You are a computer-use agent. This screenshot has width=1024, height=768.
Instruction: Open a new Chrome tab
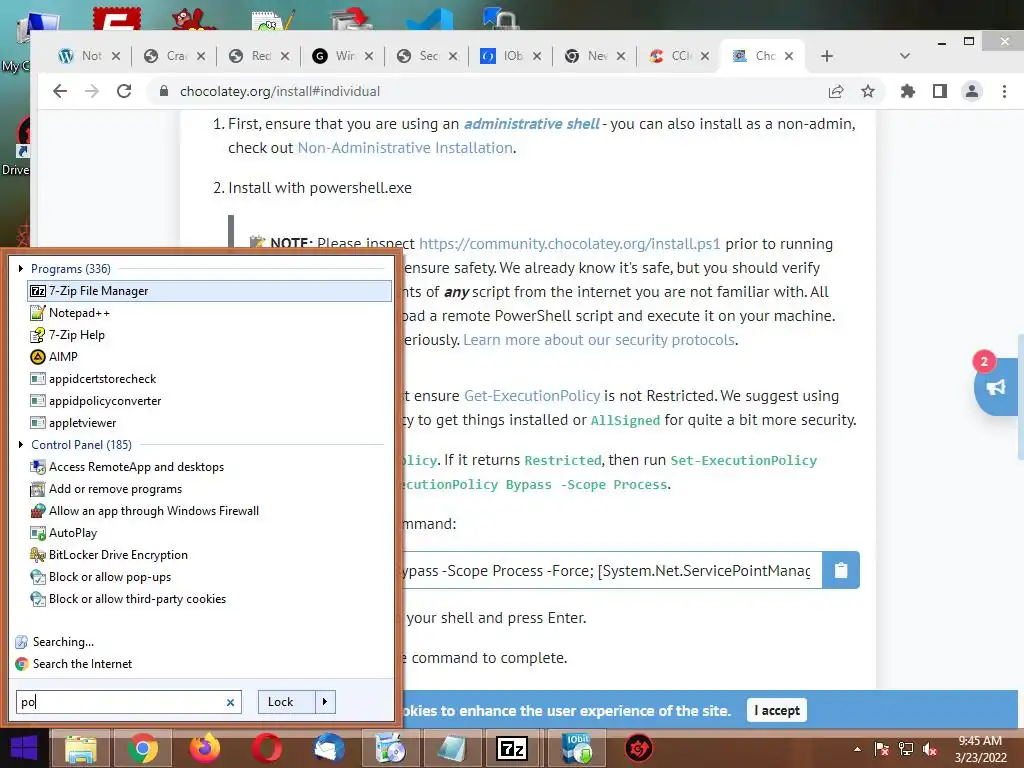click(x=827, y=56)
